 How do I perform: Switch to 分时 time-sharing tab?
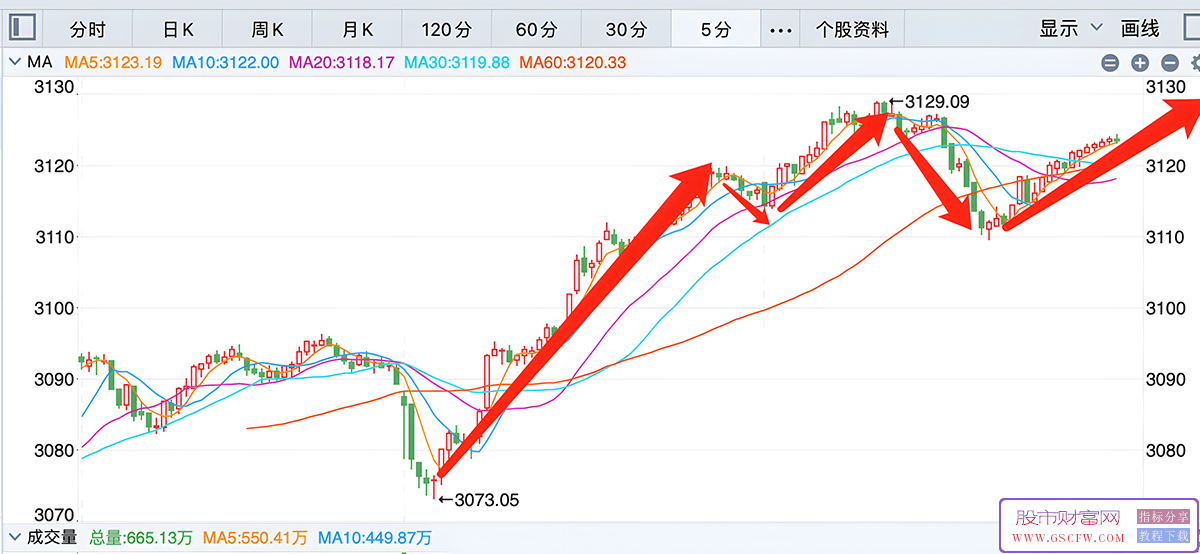(x=87, y=29)
